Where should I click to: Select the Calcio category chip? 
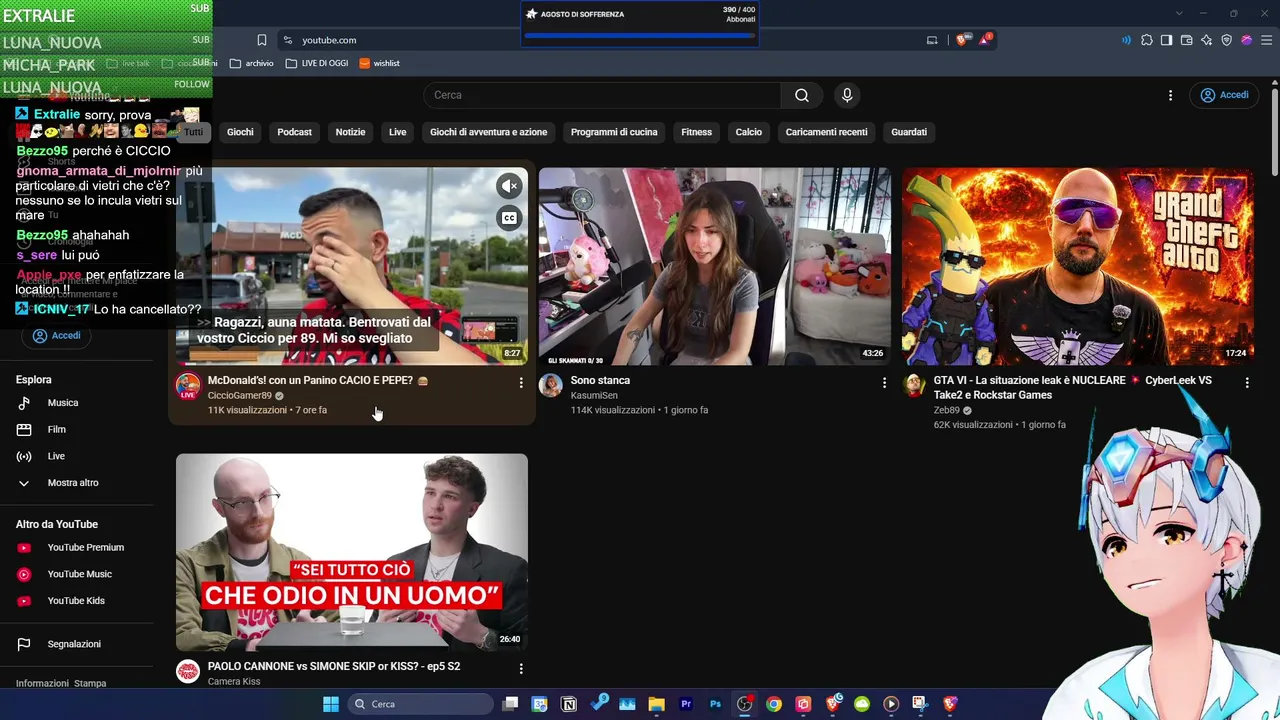748,132
